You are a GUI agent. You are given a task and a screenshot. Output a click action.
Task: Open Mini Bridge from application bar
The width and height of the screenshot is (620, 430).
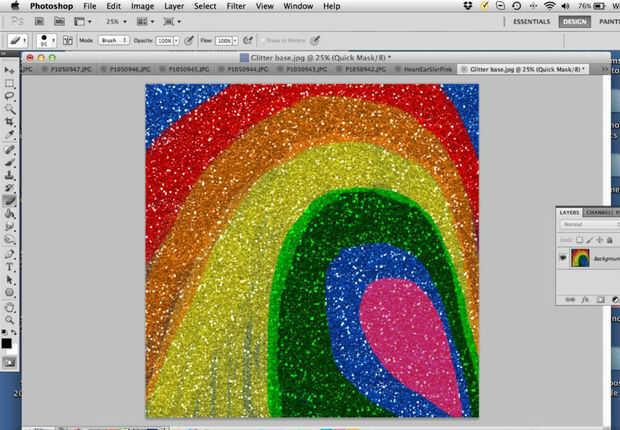click(x=59, y=21)
